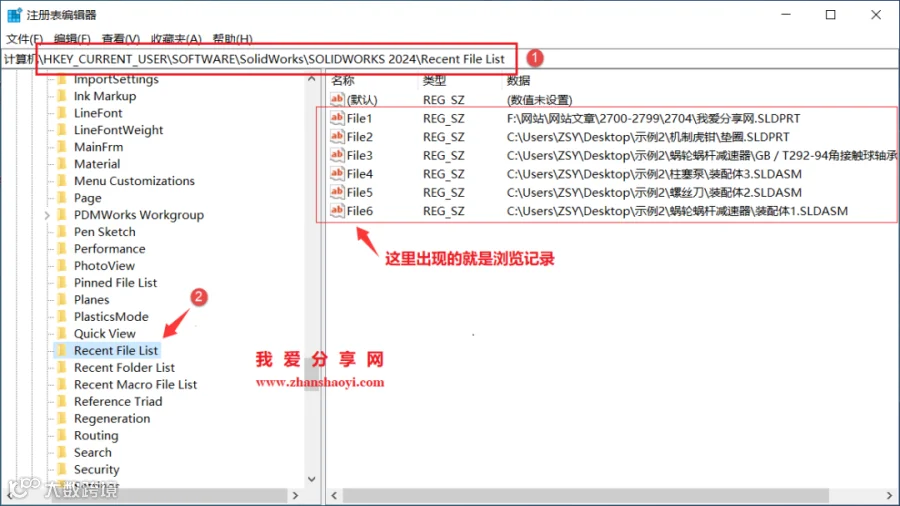Select the Quick View folder icon
The height and width of the screenshot is (506, 900).
coord(61,334)
